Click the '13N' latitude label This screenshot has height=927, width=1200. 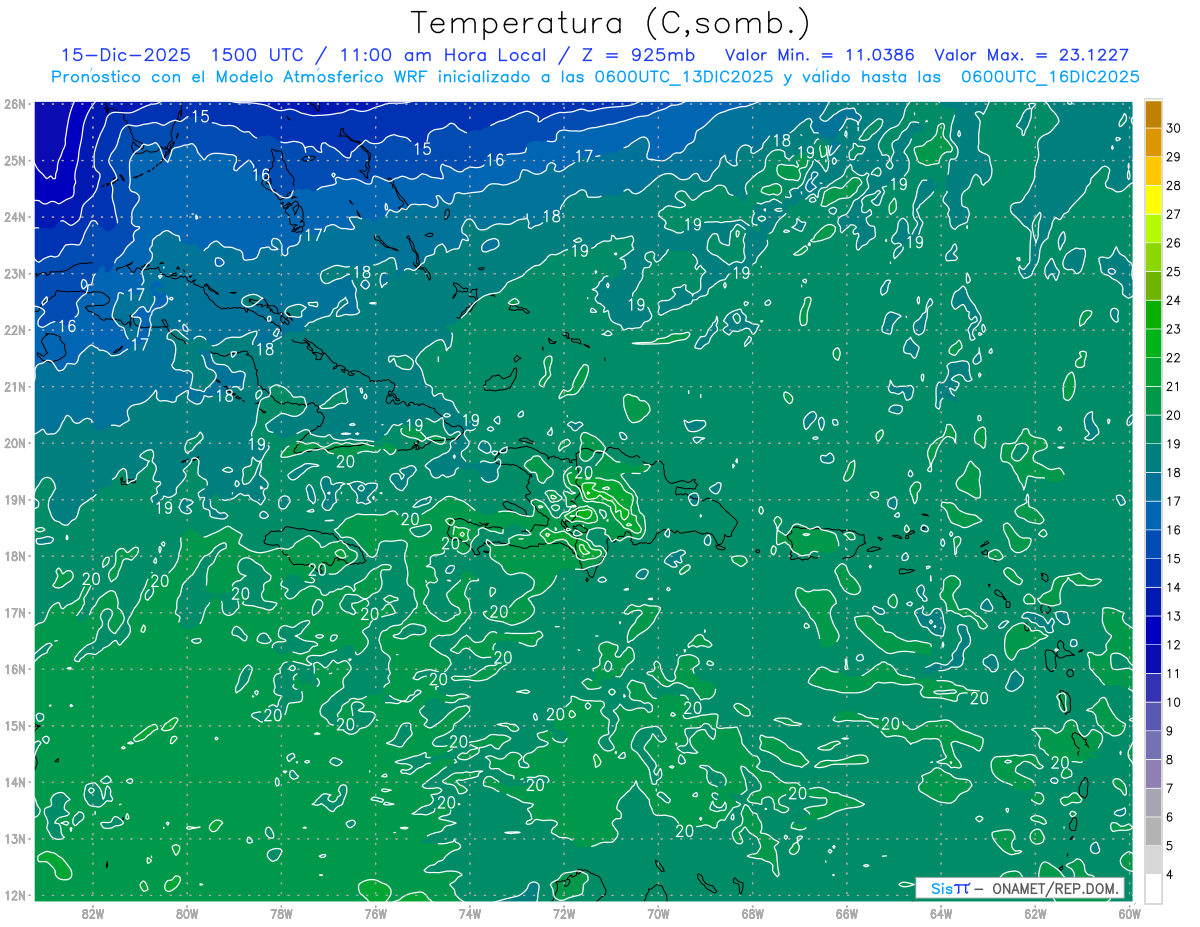[14, 839]
